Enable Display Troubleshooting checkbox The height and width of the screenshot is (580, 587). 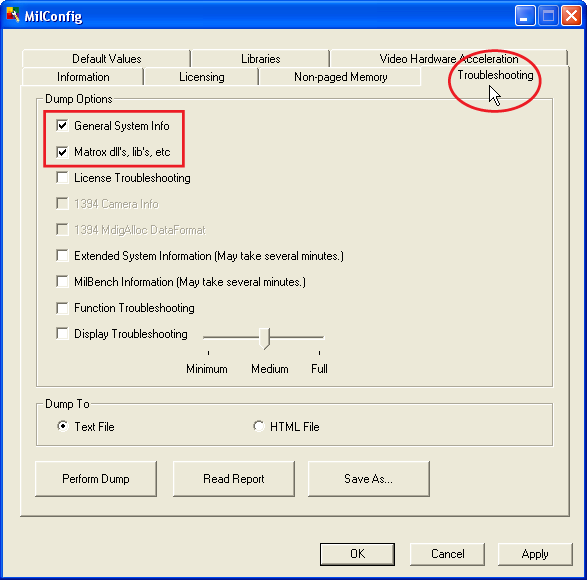62,334
